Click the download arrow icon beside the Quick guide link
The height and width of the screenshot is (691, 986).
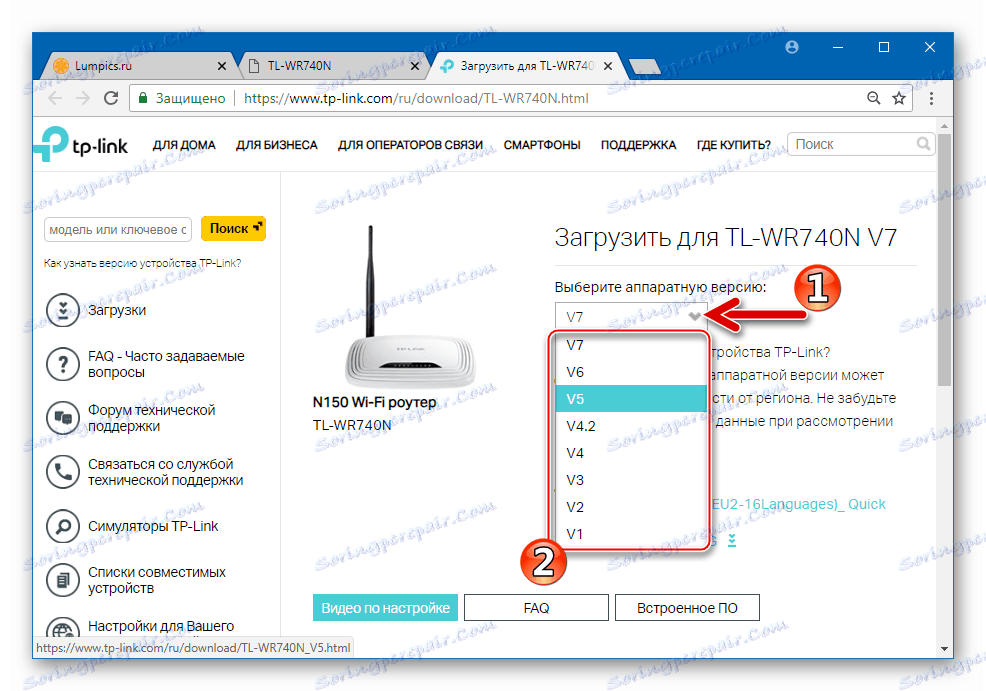point(732,541)
